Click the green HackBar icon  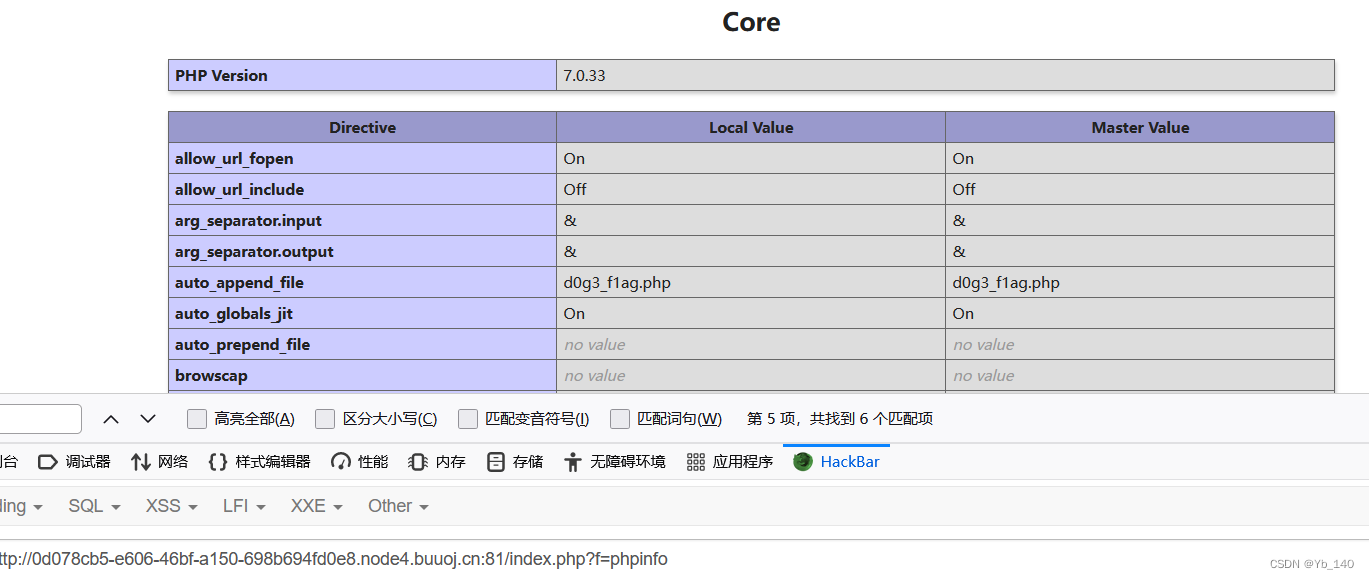802,461
